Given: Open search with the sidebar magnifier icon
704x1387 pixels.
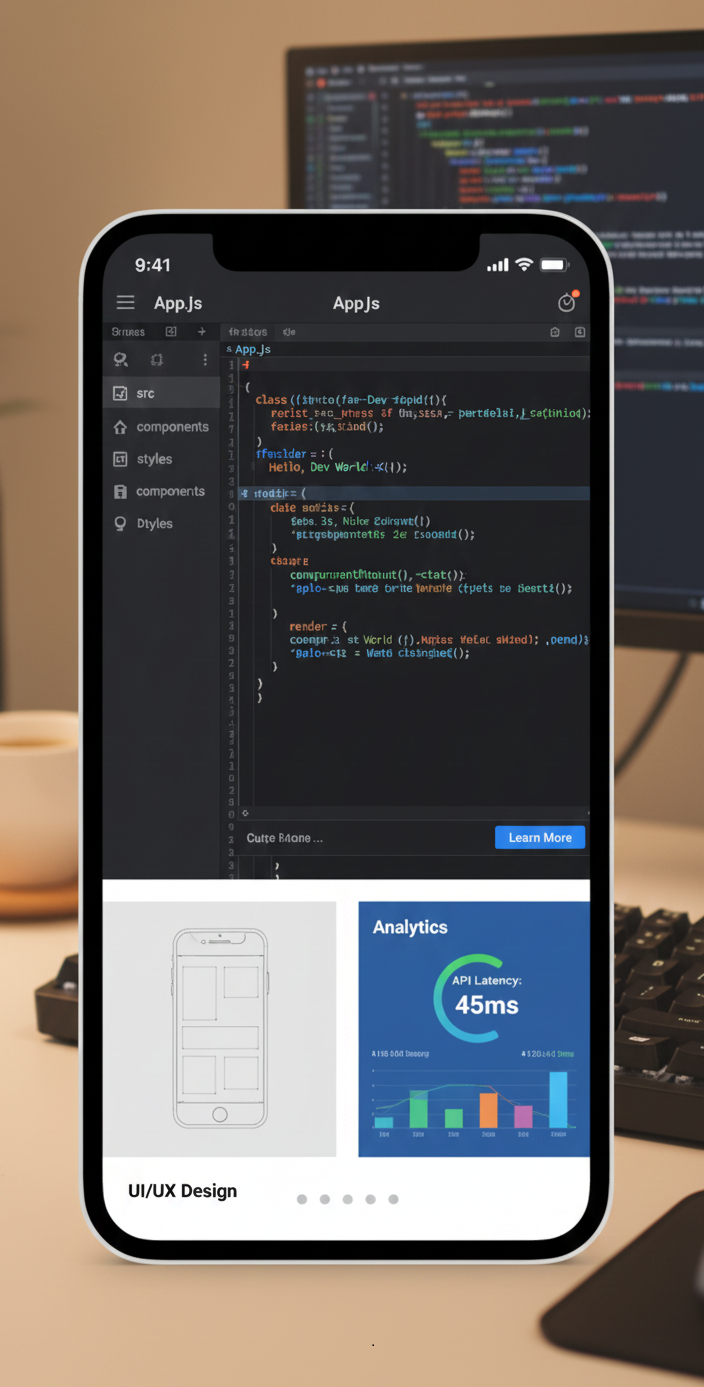Looking at the screenshot, I should [121, 359].
